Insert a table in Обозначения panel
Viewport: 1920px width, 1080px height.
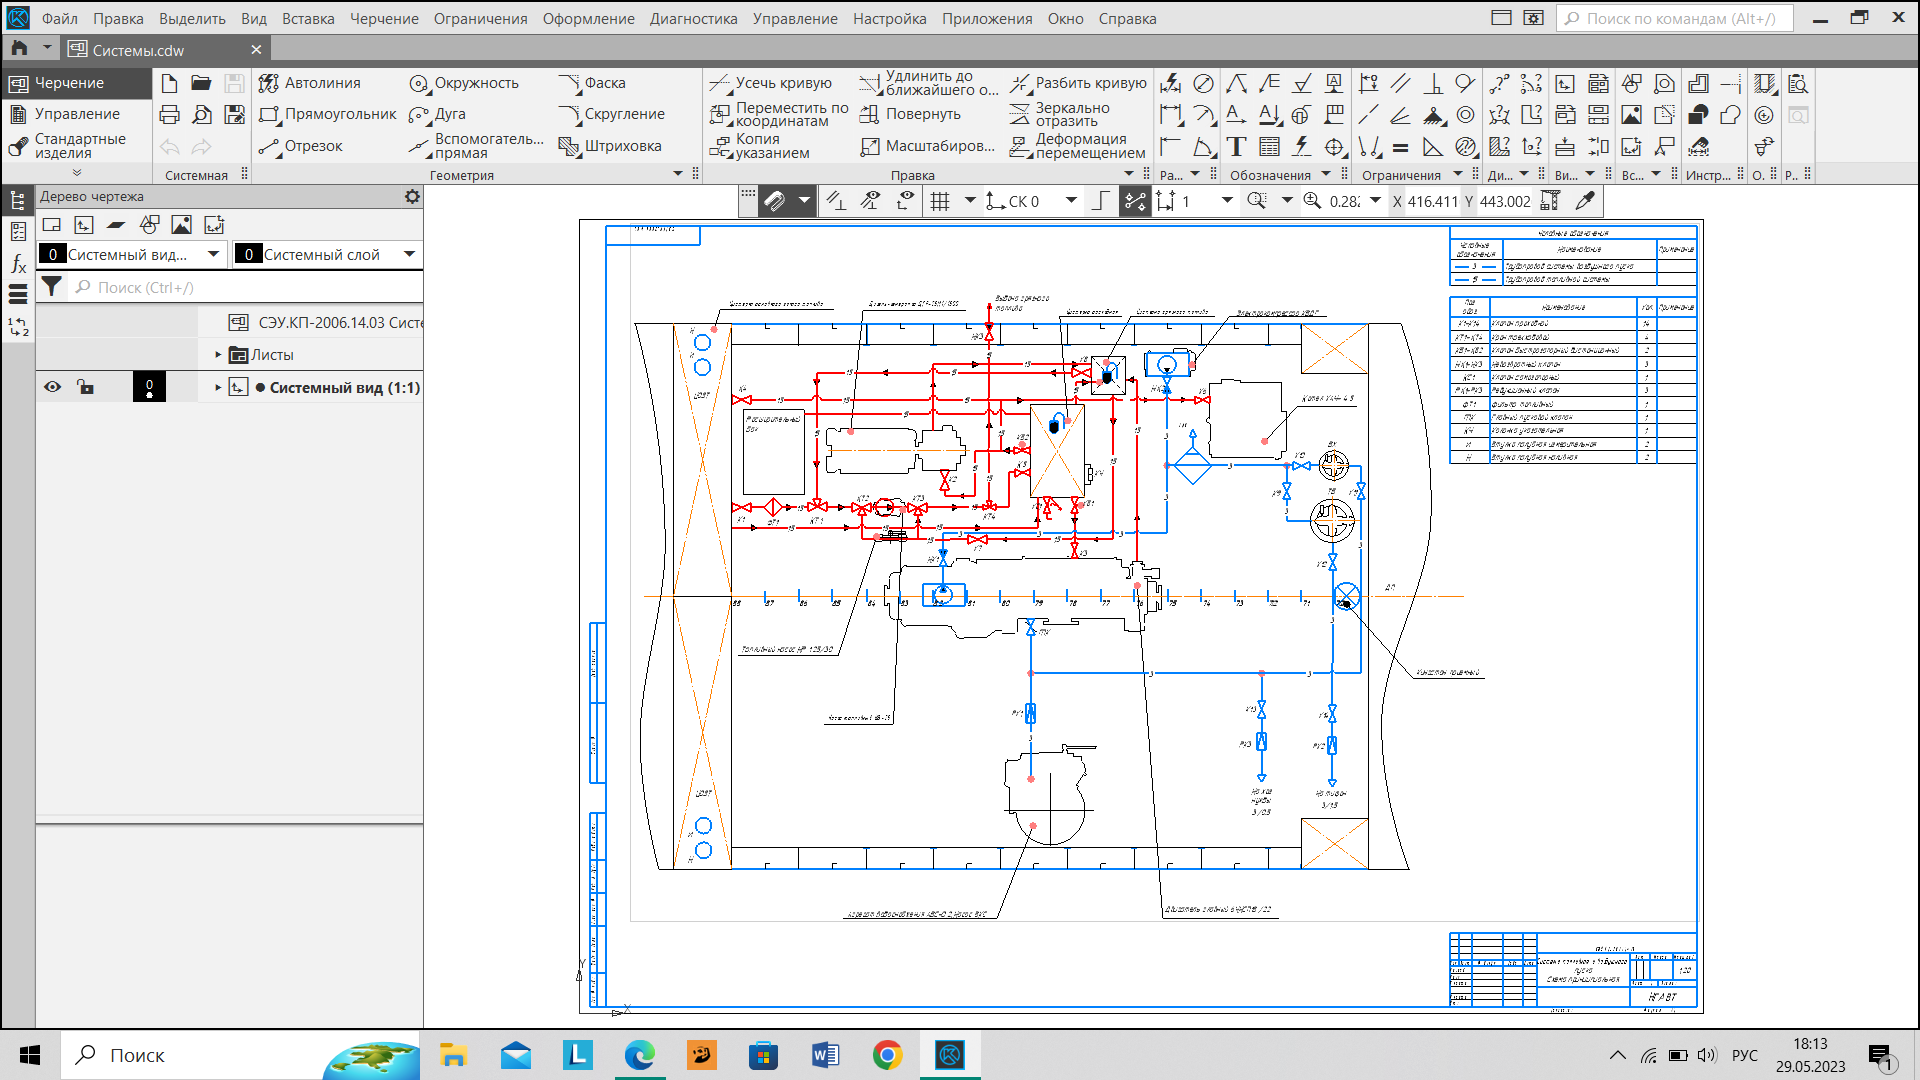[x=1269, y=147]
